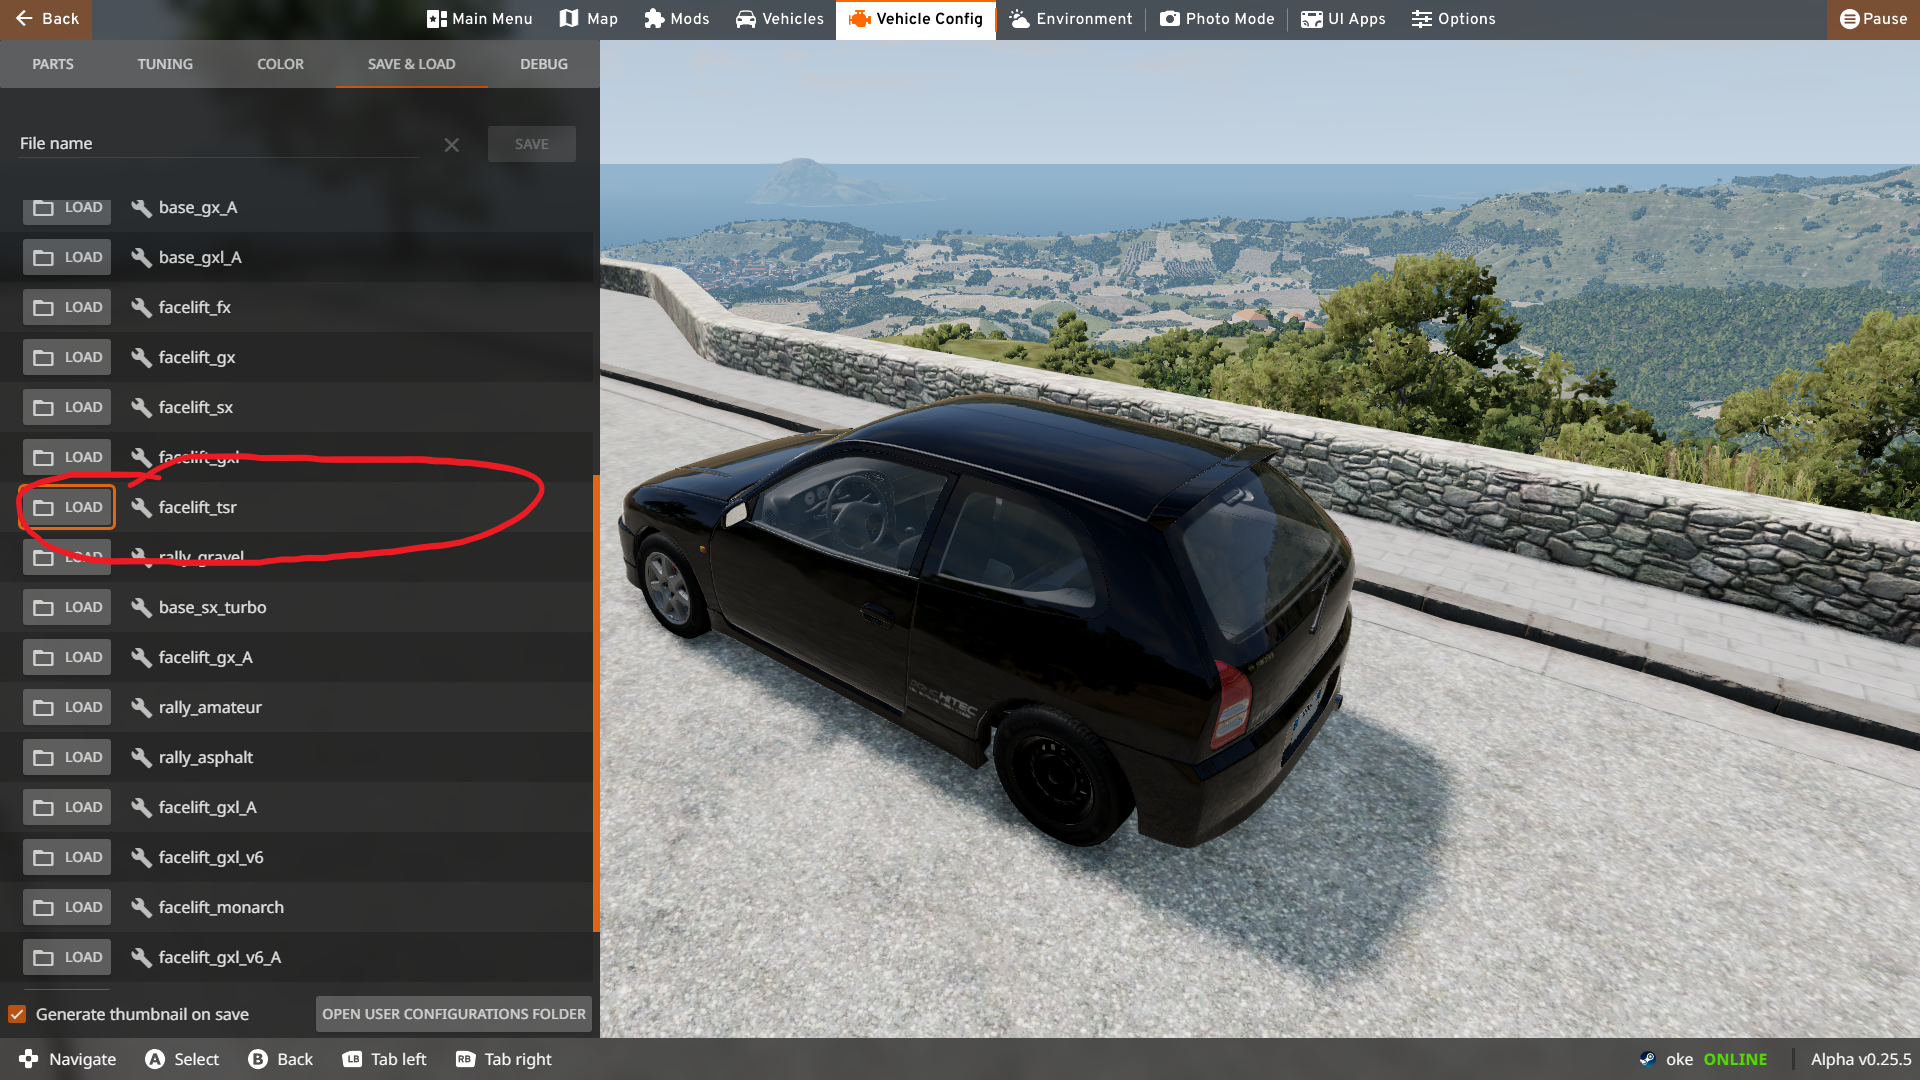Click the wrench icon beside rally_amateur
The width and height of the screenshot is (1920, 1080).
[141, 707]
